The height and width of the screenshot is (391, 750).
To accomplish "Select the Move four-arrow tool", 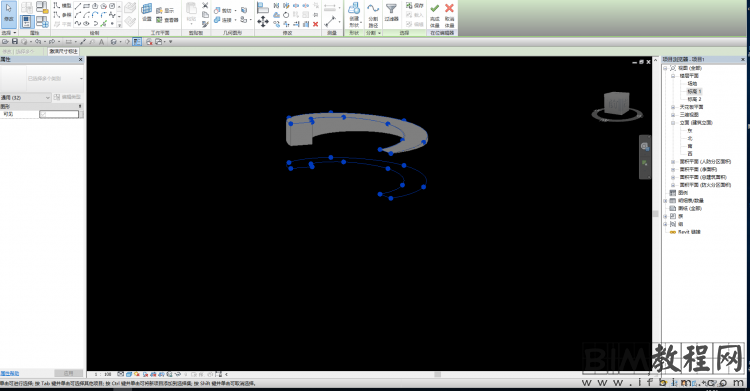I will 263,21.
